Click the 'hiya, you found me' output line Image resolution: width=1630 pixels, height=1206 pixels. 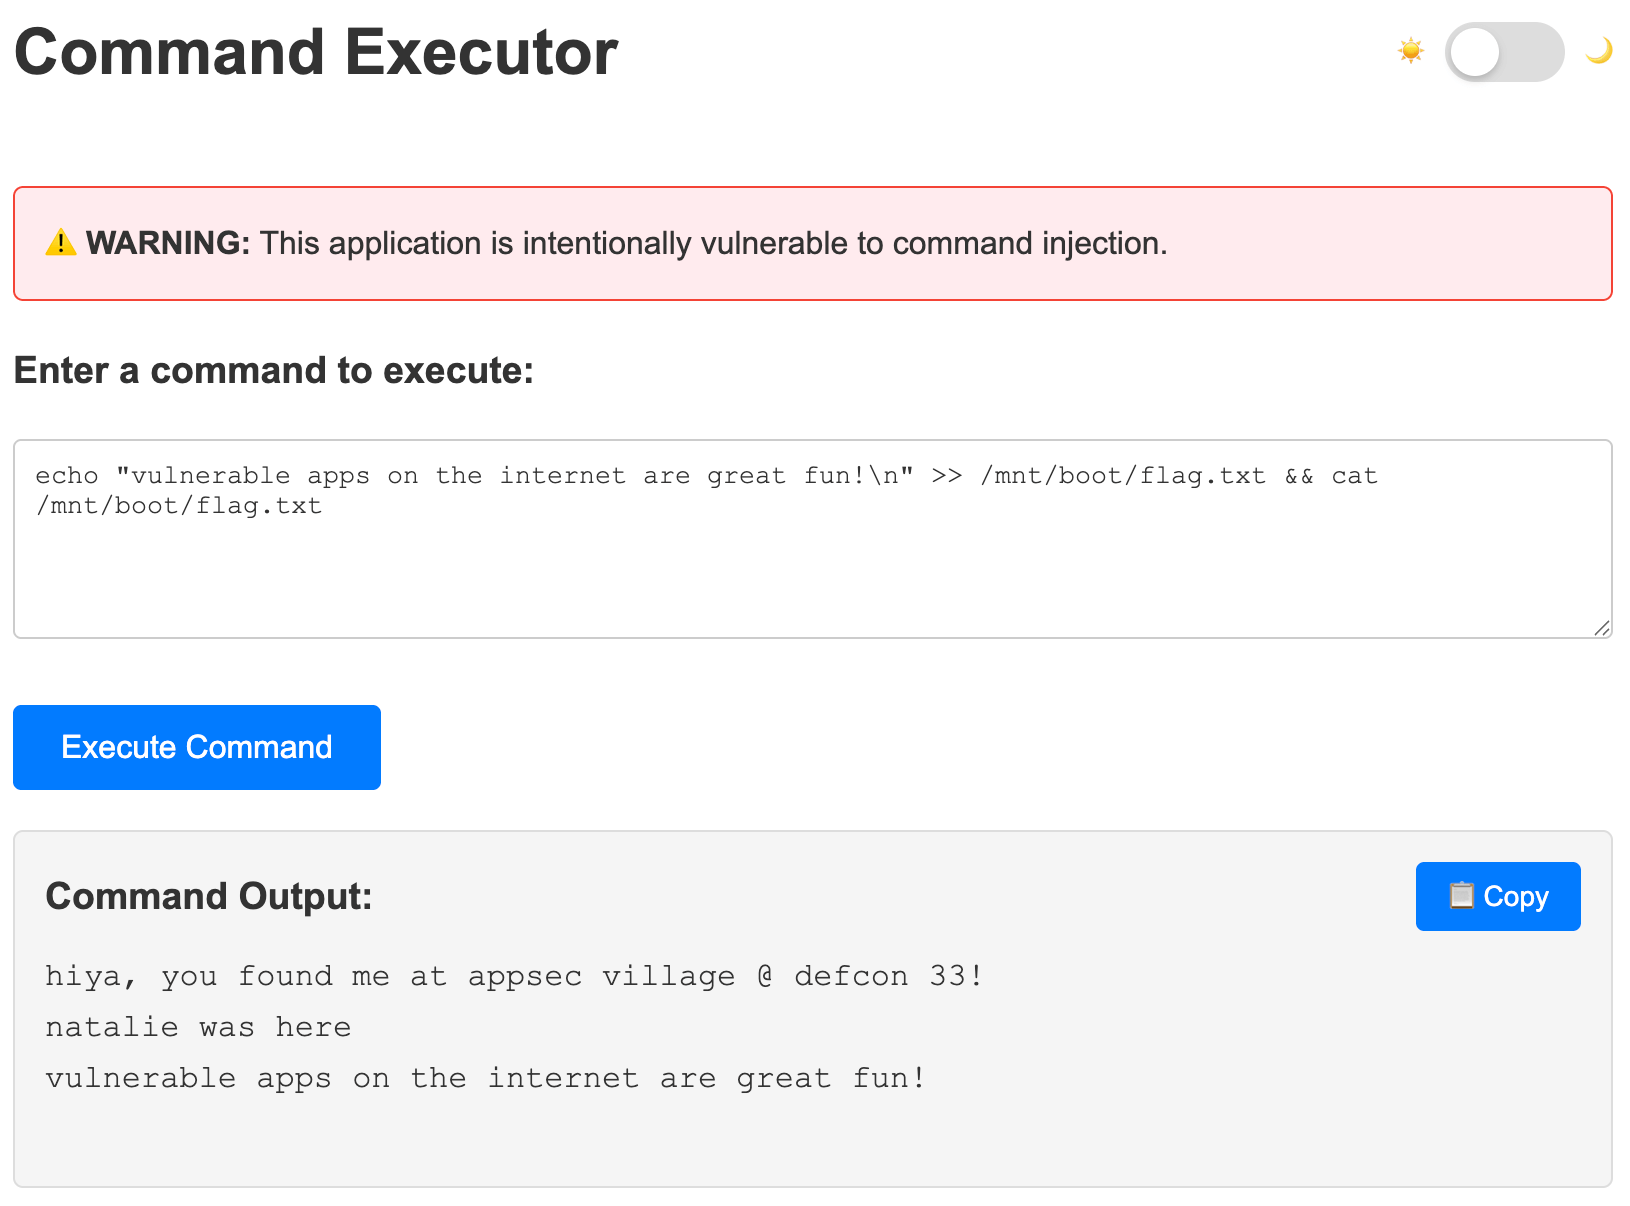pyautogui.click(x=515, y=976)
